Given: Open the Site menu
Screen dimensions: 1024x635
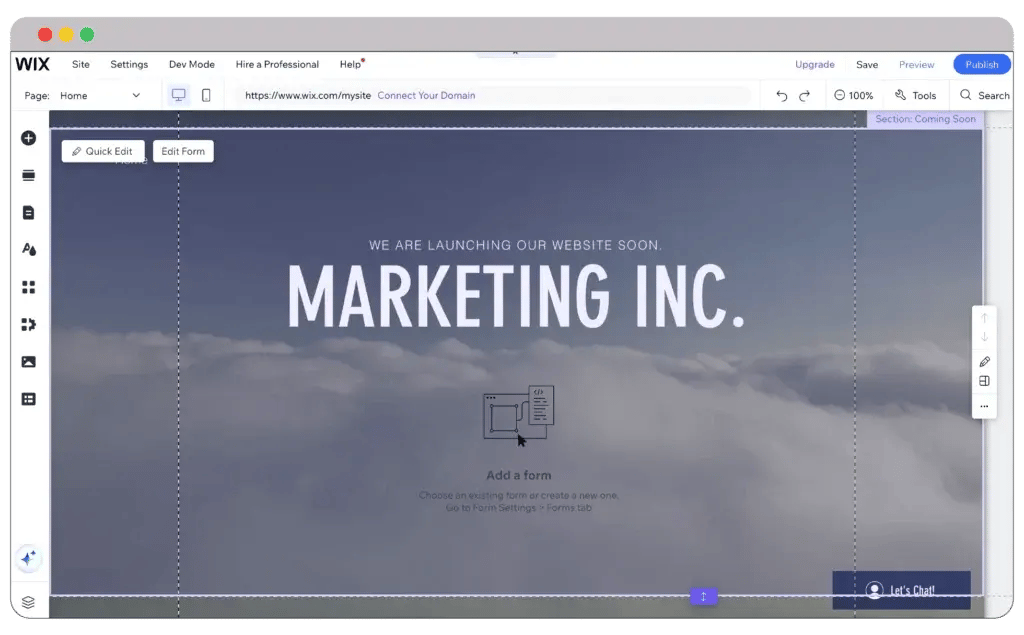Looking at the screenshot, I should pyautogui.click(x=81, y=64).
